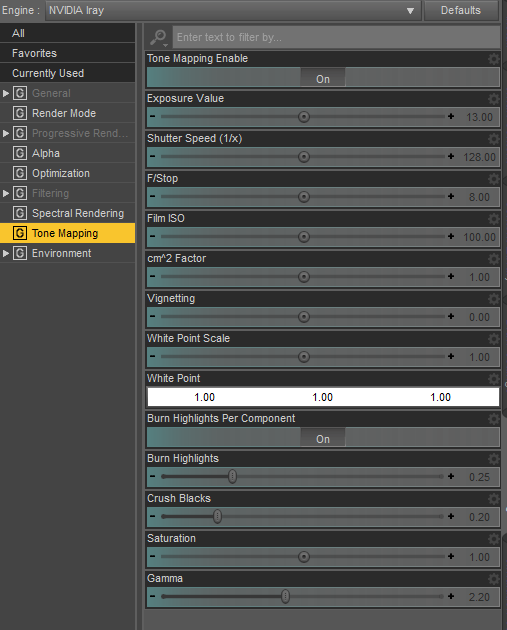Increase Burn Highlights with plus button
Image resolution: width=507 pixels, height=630 pixels.
click(451, 477)
